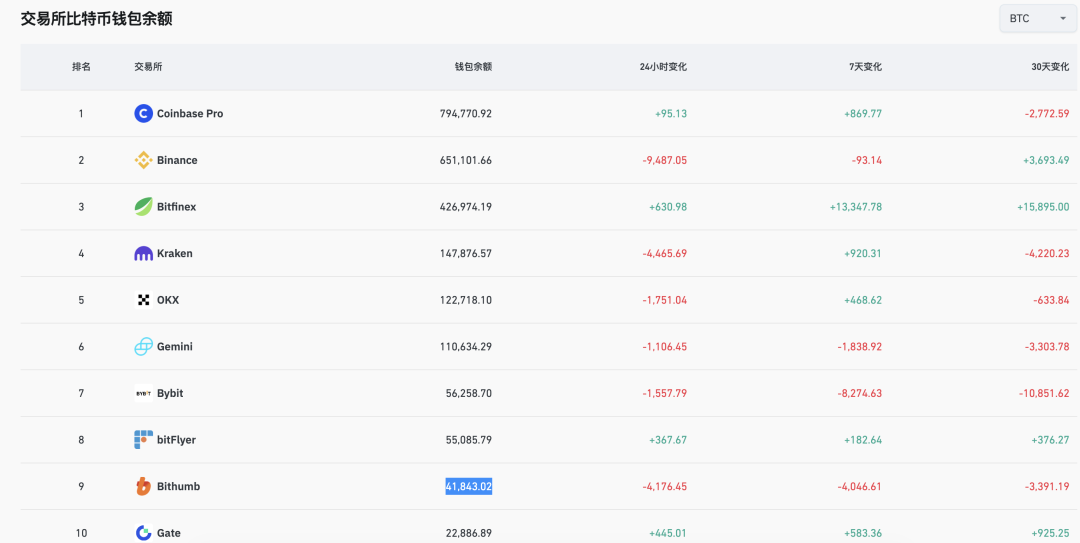This screenshot has width=1080, height=543.
Task: Click the Coinbase Pro 24h change +95.13
Action: (671, 114)
